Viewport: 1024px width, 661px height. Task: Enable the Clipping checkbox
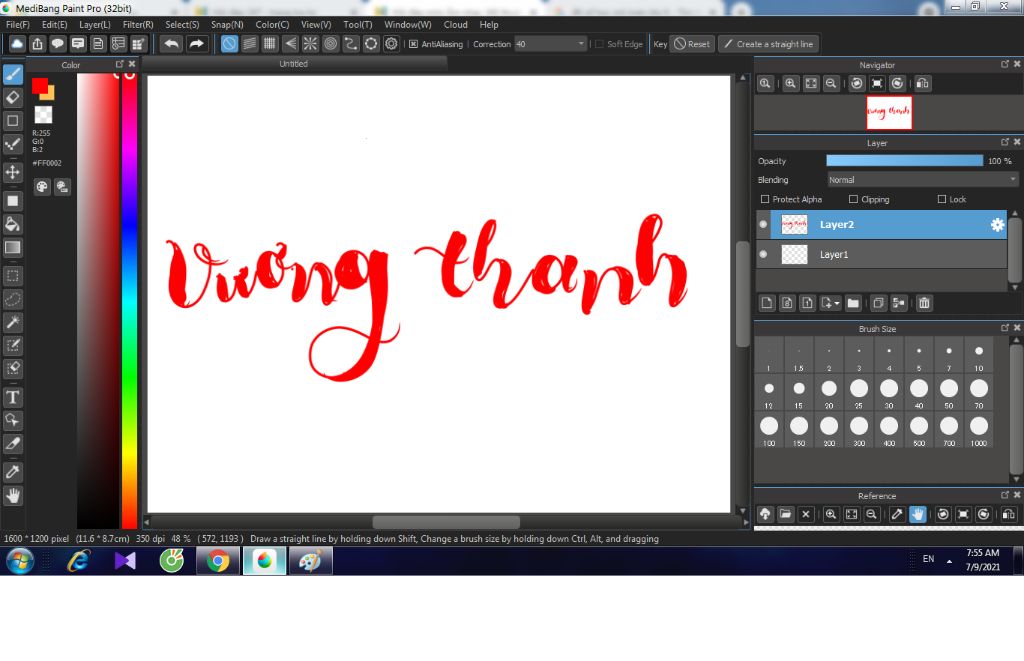pyautogui.click(x=853, y=199)
